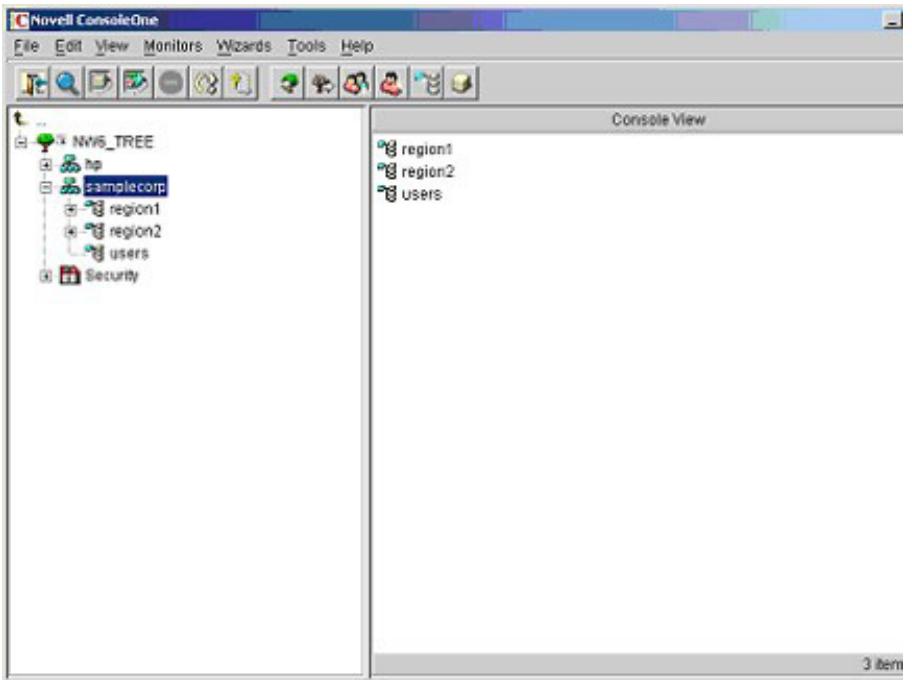
Task: Expand region2 in the tree
Action: click(70, 232)
